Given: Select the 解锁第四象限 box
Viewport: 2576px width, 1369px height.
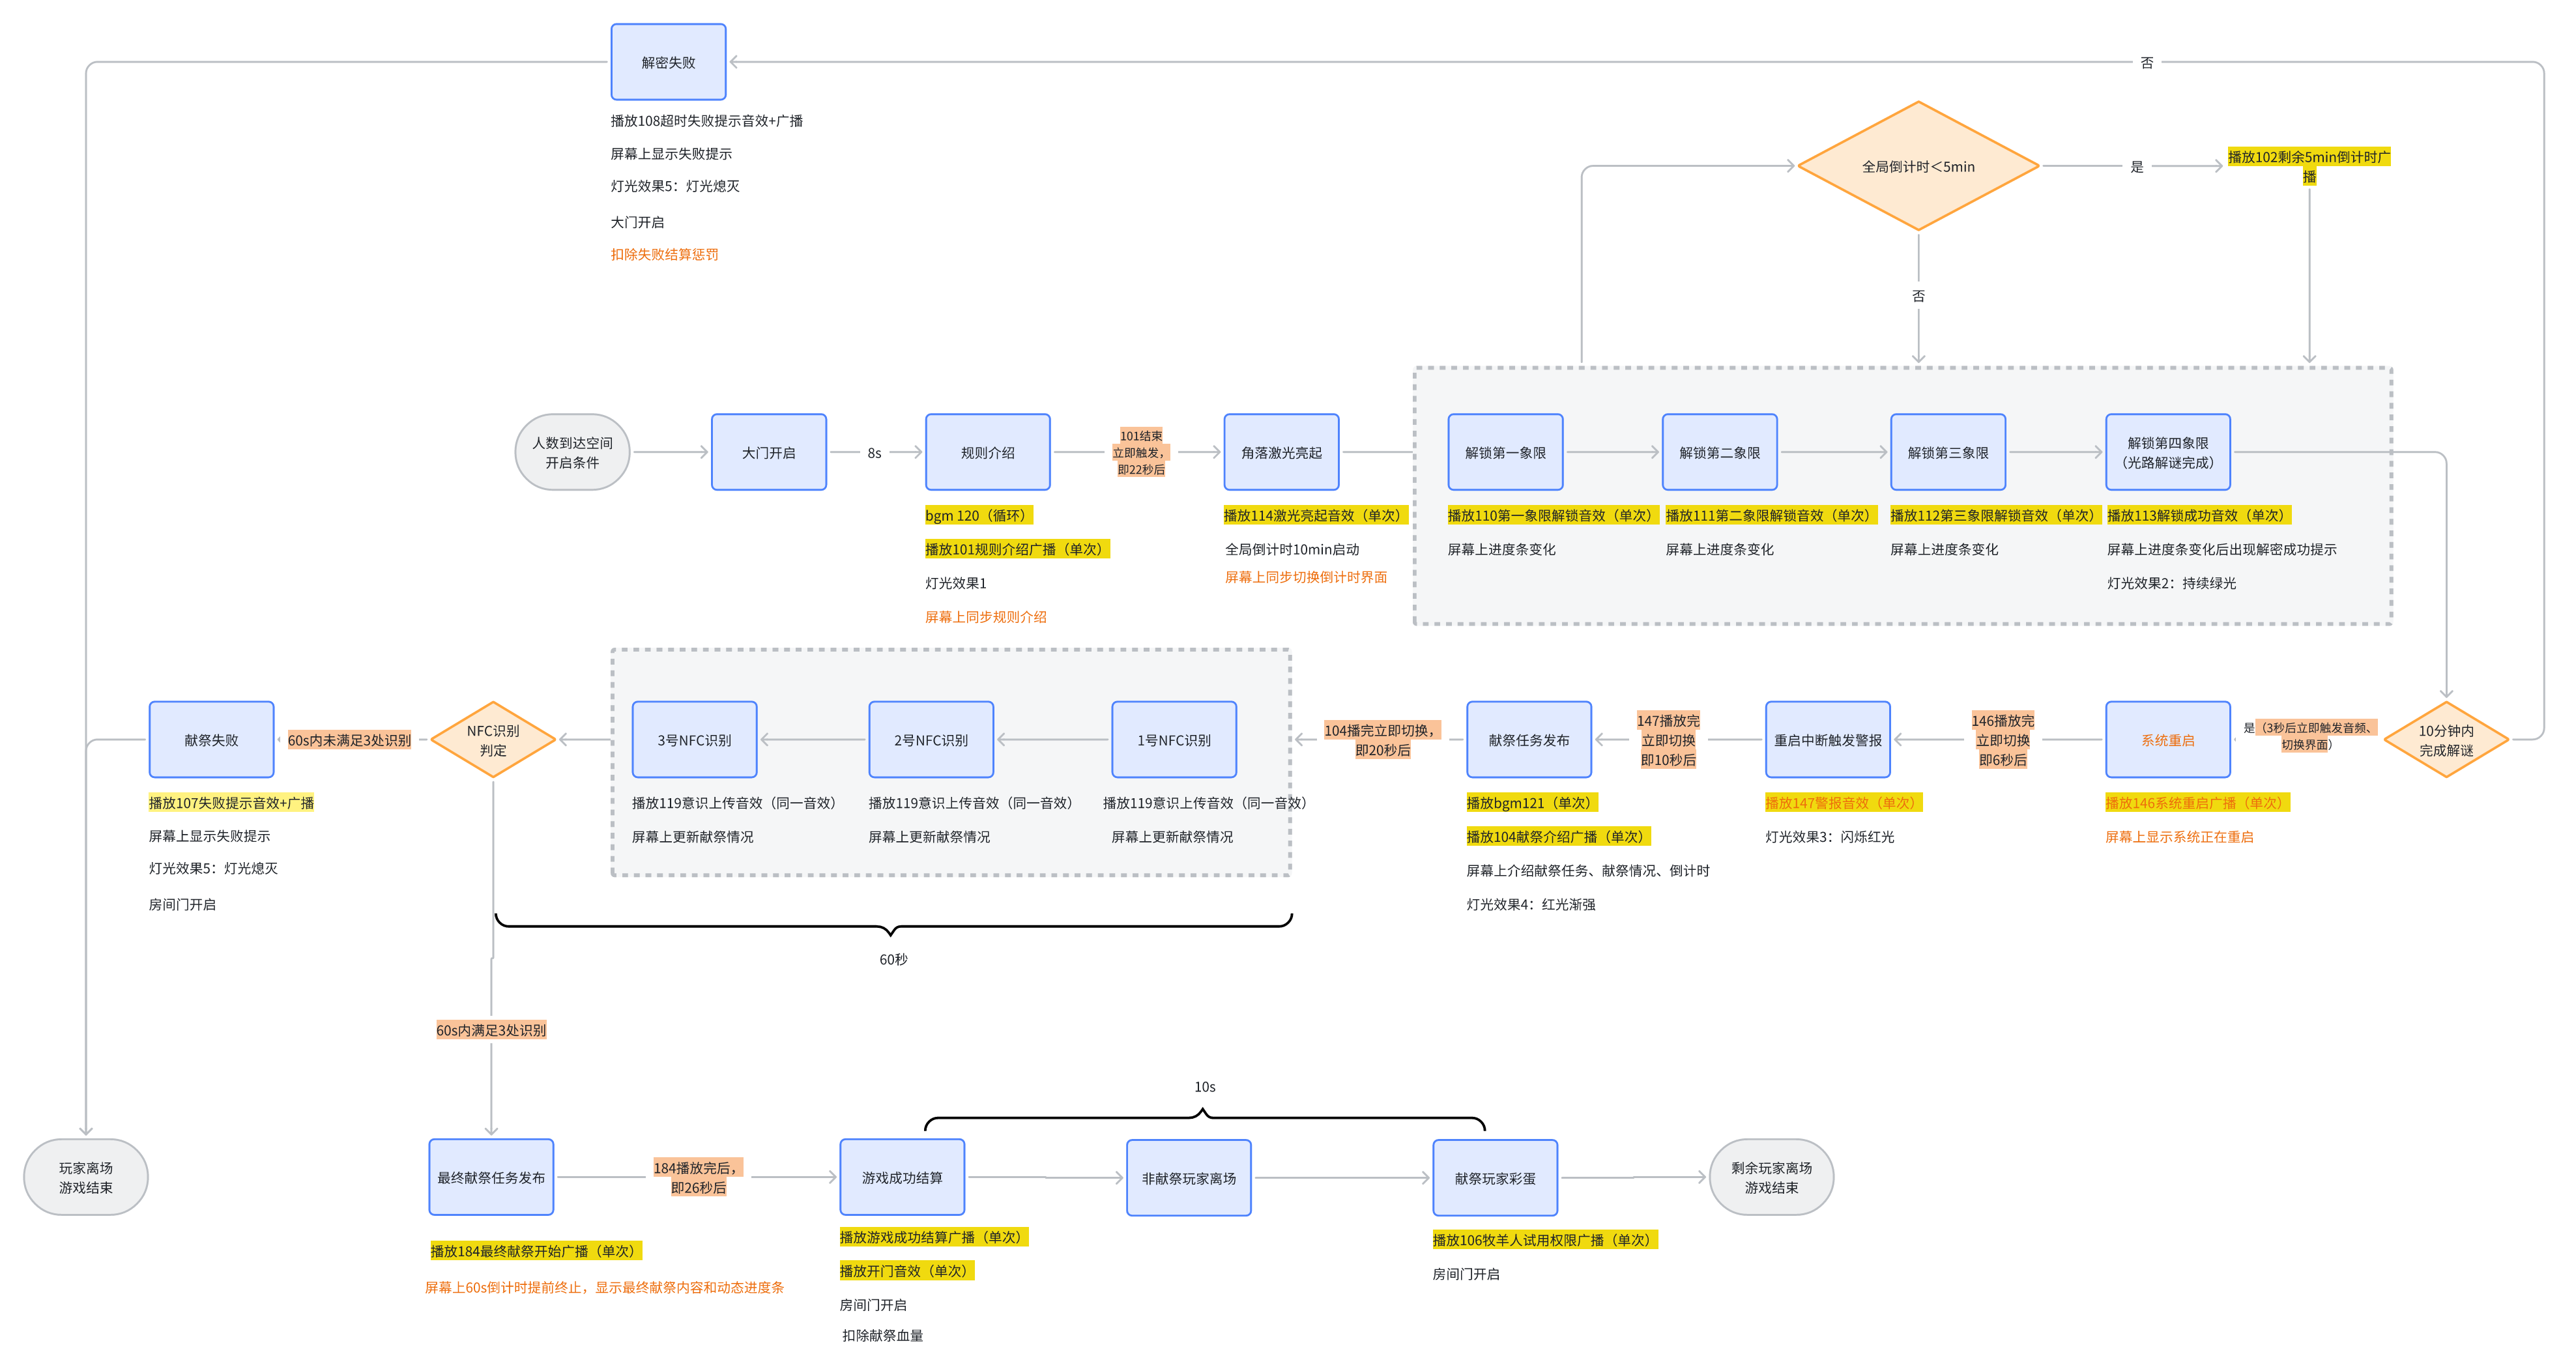Looking at the screenshot, I should pyautogui.click(x=2168, y=452).
